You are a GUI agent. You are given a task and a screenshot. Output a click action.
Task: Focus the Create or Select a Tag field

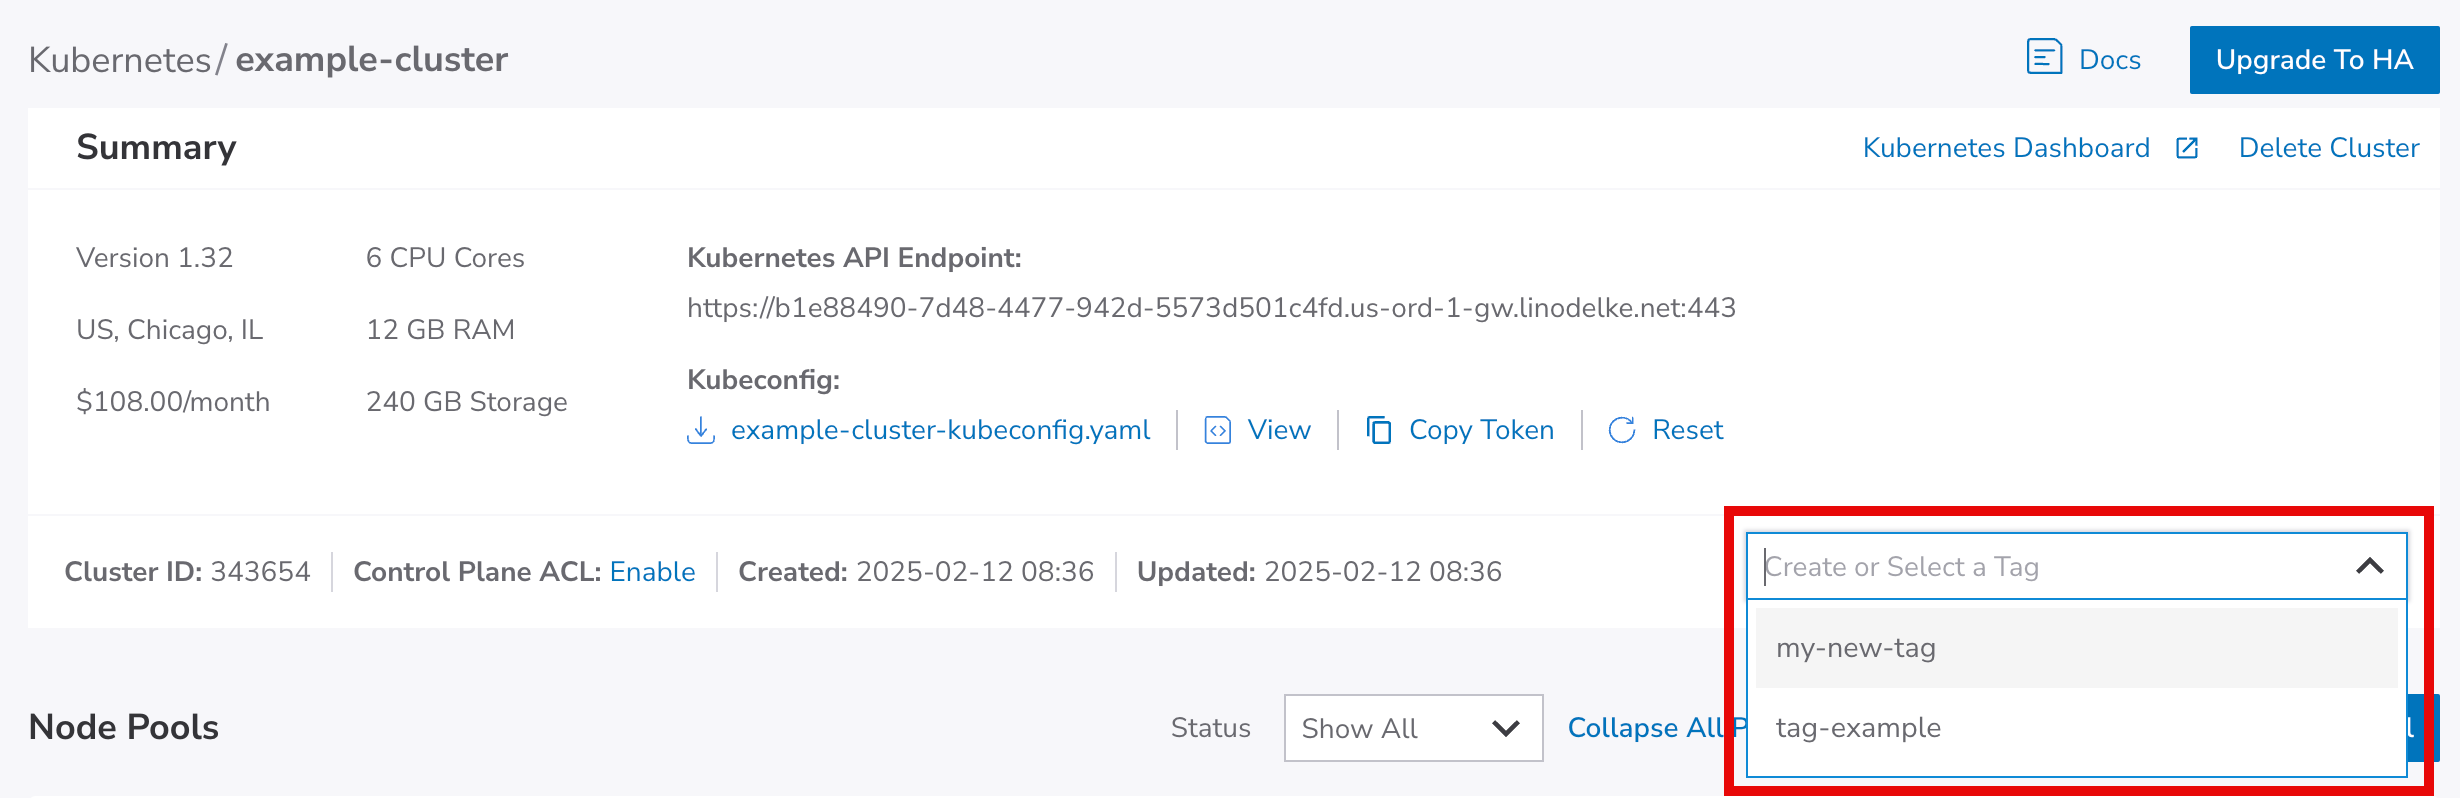pos(2050,567)
